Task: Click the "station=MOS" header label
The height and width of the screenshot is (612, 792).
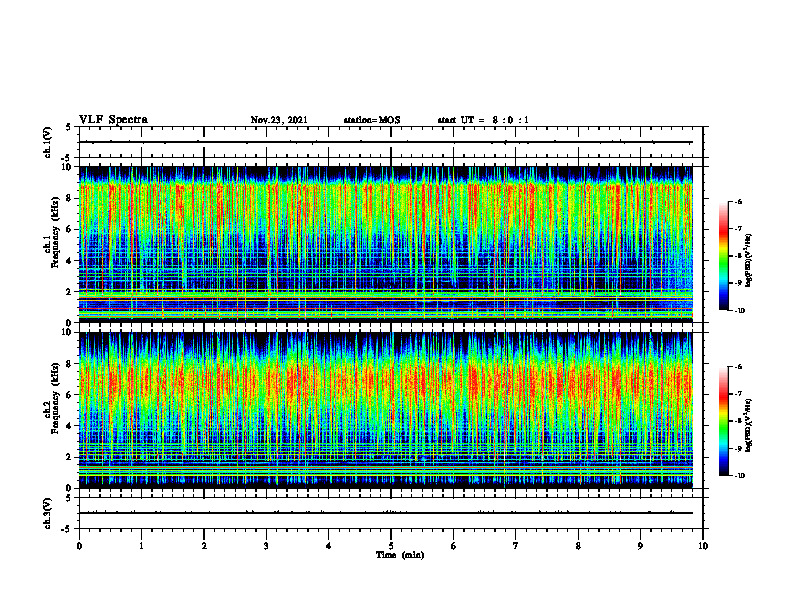Action: point(372,120)
